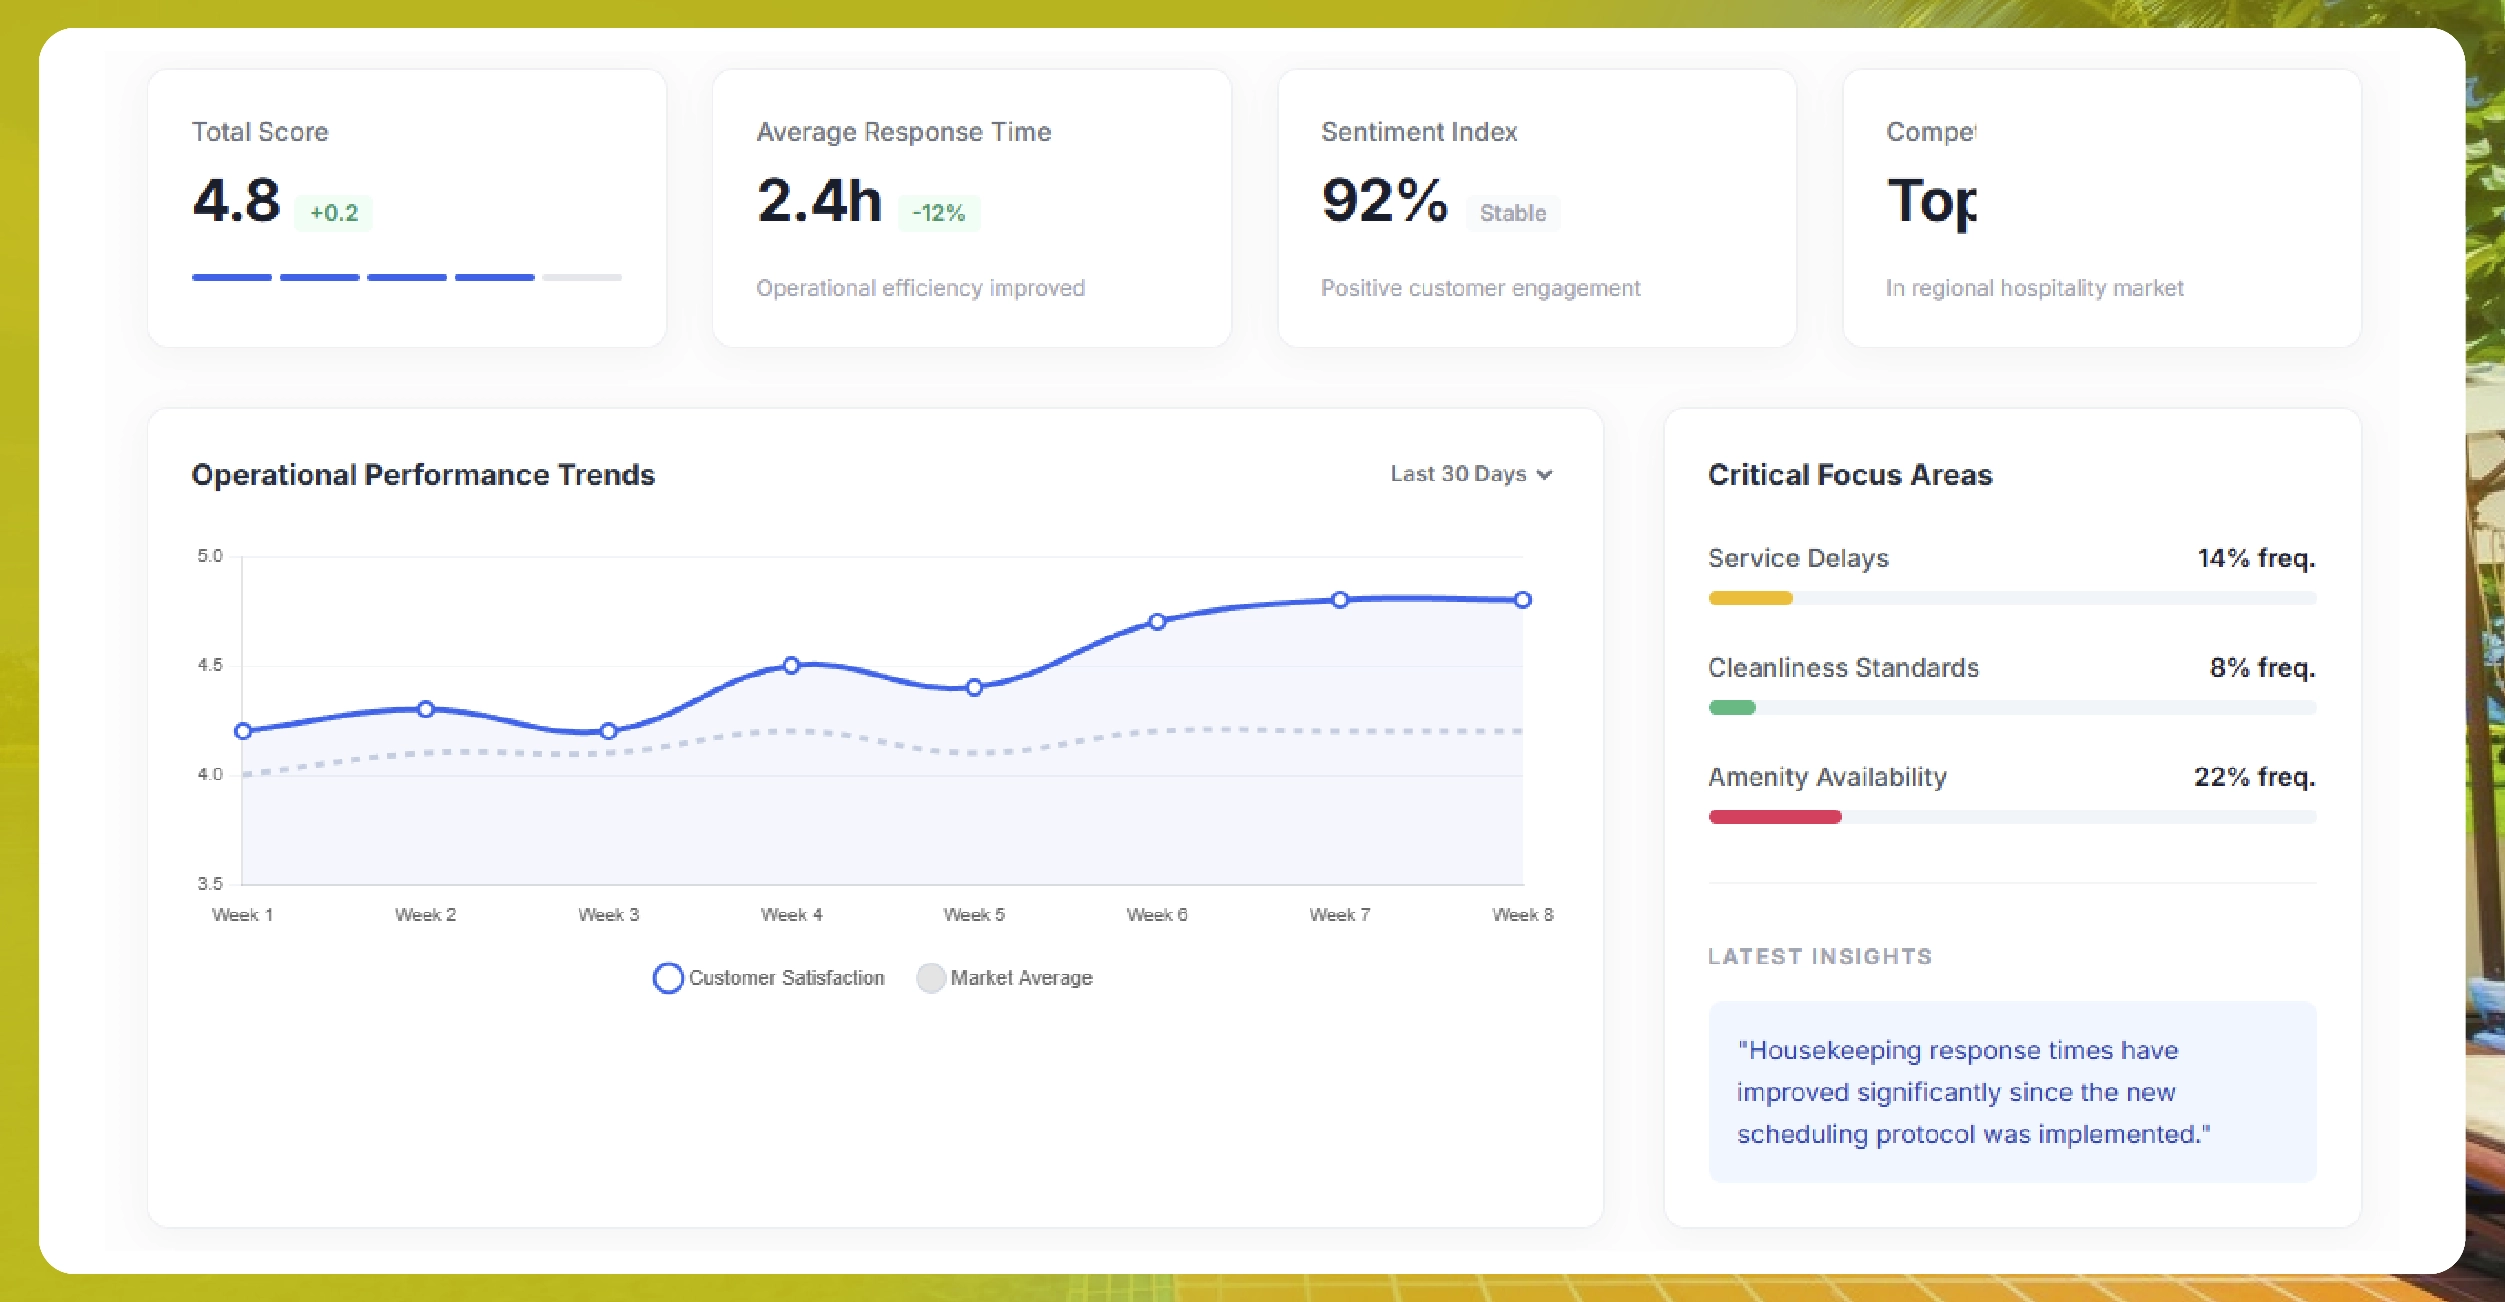Select the Operational Performance Trends panel title
The height and width of the screenshot is (1302, 2505).
pos(423,474)
